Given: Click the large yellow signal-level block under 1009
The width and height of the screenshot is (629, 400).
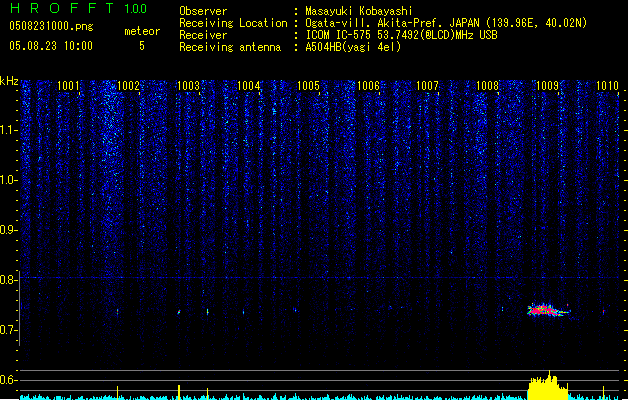Looking at the screenshot, I should pyautogui.click(x=548, y=386).
